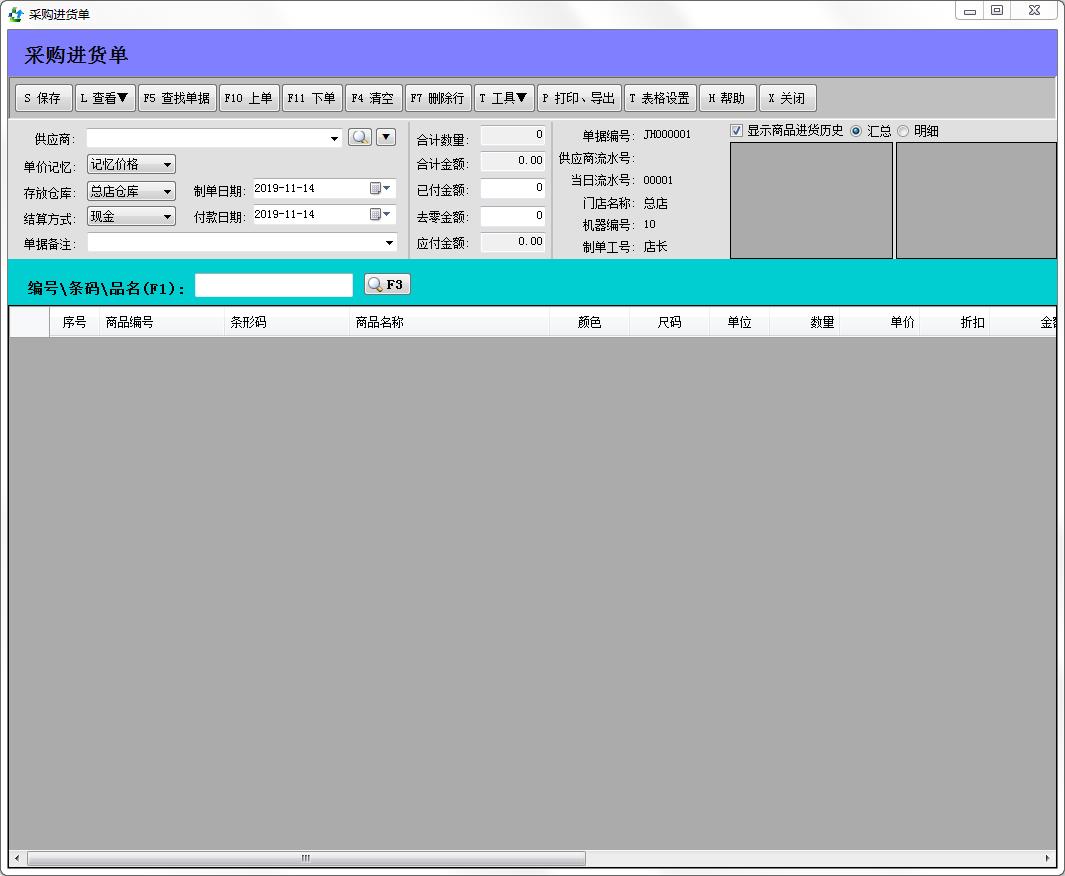Open the 付款日期 calendar picker
The height and width of the screenshot is (876, 1065).
point(381,214)
